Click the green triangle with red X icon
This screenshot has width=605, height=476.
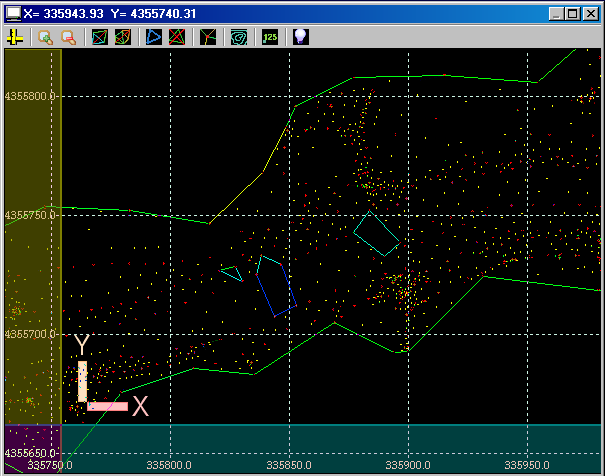[177, 37]
